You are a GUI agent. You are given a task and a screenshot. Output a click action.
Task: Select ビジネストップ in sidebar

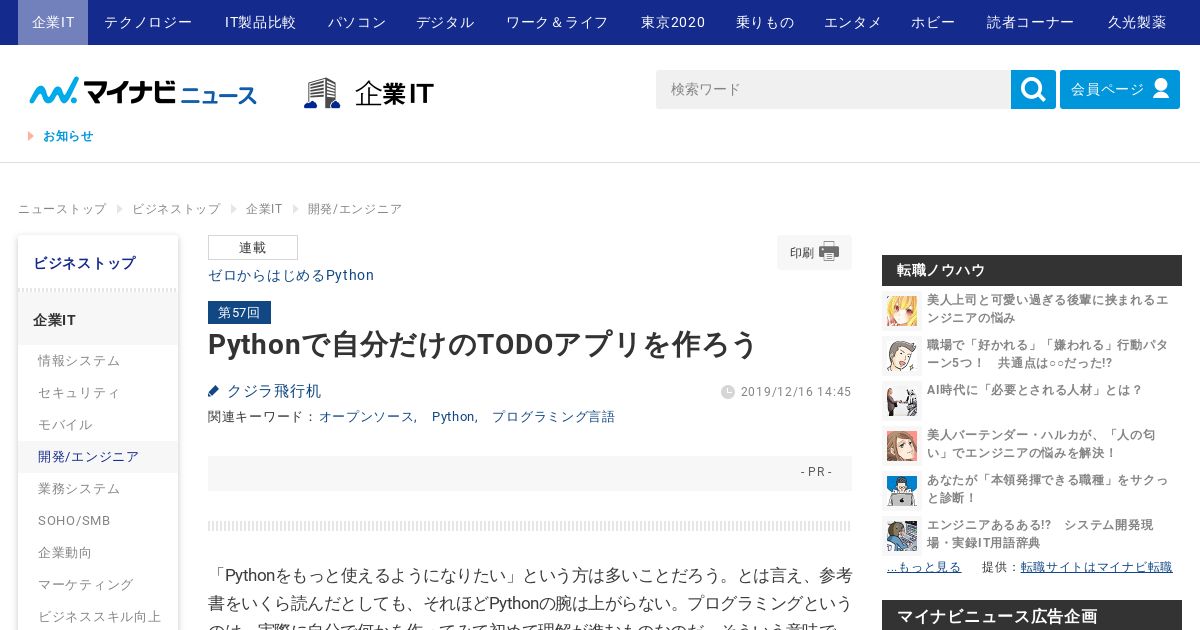click(98, 263)
